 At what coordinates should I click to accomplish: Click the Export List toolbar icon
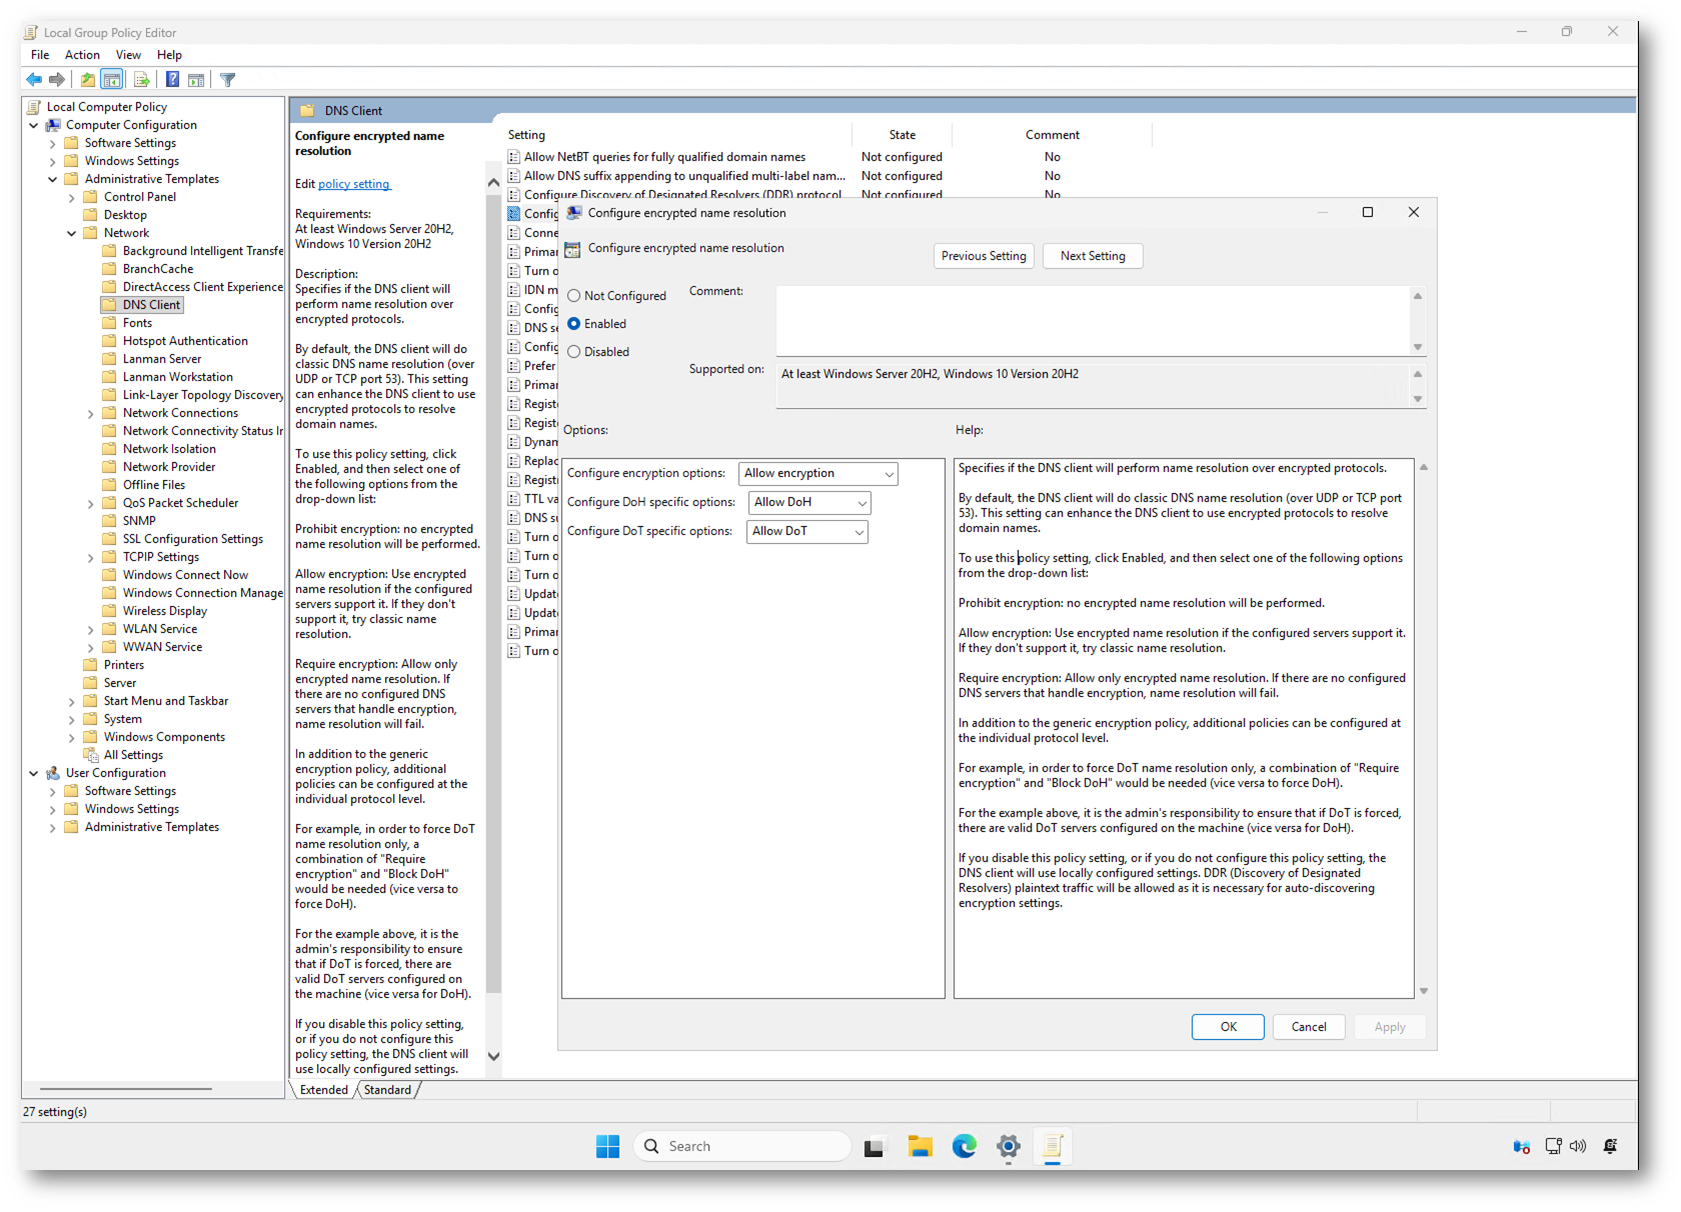141,80
